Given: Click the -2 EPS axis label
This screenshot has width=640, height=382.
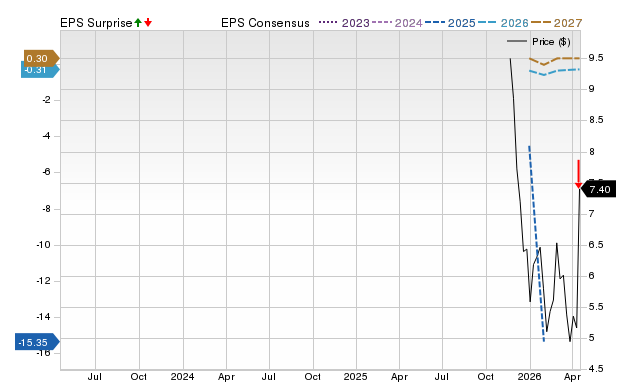Looking at the screenshot, I should (47, 100).
